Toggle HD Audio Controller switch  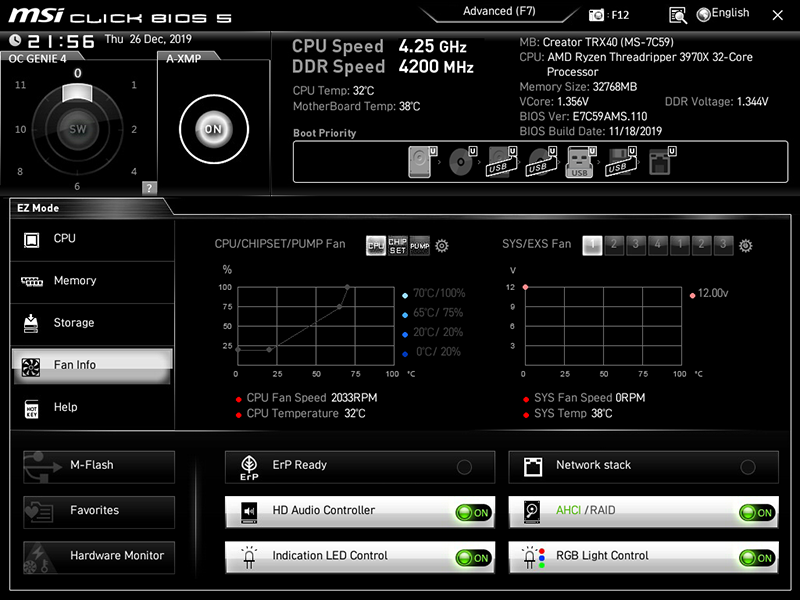coord(473,512)
